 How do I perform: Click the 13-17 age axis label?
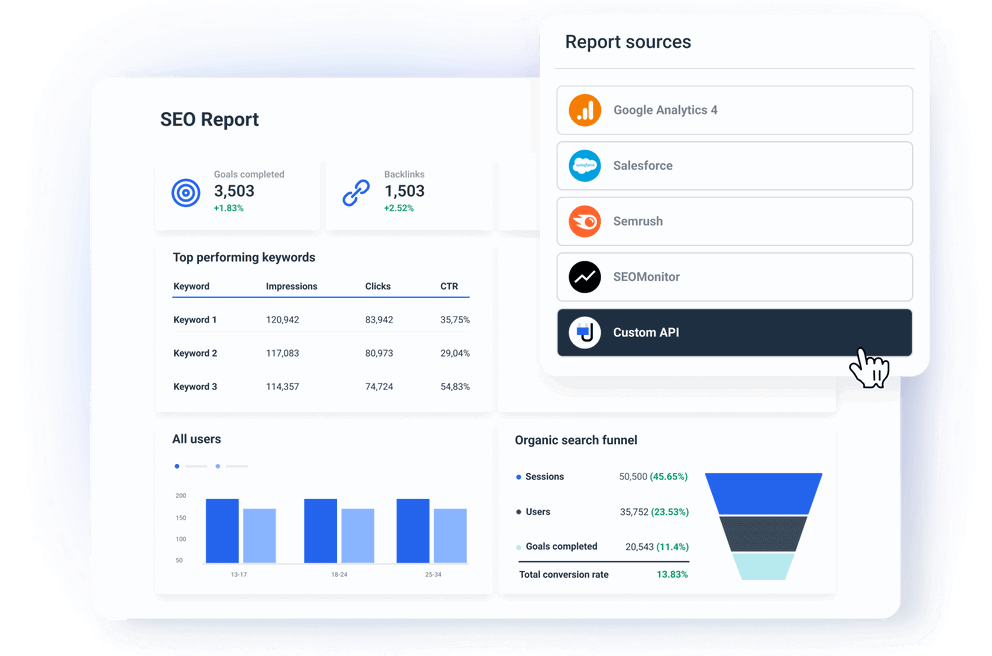coord(239,575)
